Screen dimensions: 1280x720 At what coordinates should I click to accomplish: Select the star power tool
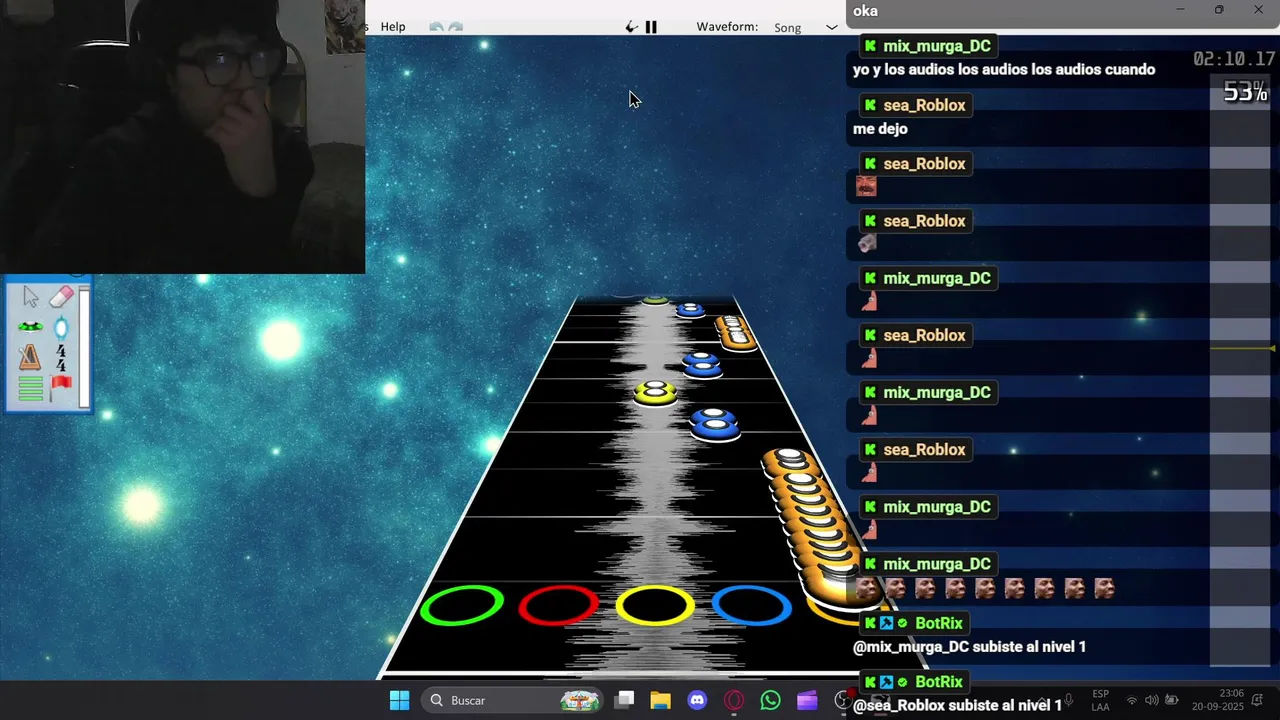[61, 327]
